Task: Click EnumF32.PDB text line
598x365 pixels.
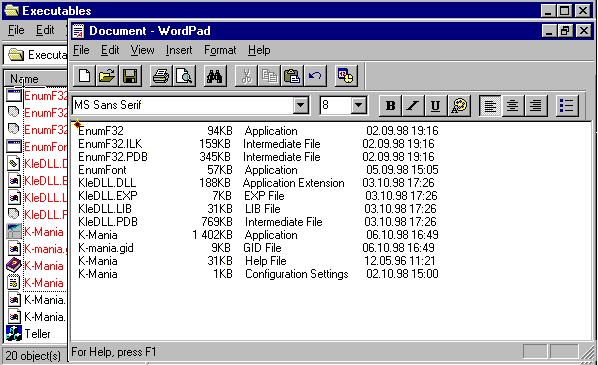Action: [x=113, y=157]
